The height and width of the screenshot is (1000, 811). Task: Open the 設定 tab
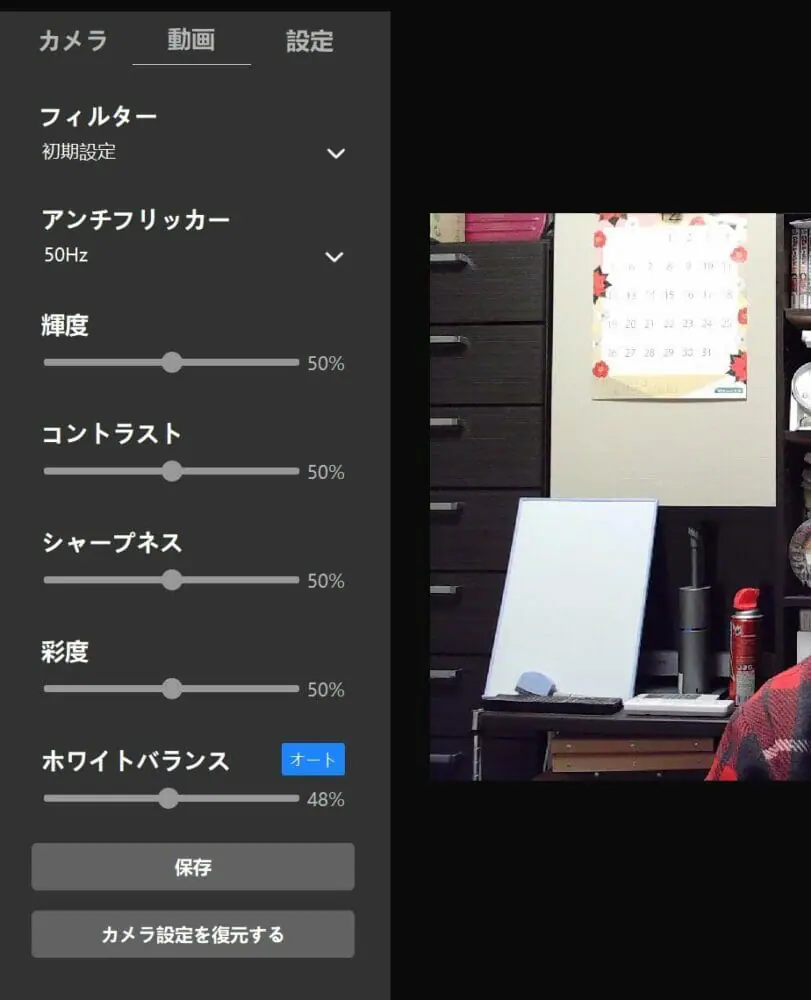(x=309, y=41)
